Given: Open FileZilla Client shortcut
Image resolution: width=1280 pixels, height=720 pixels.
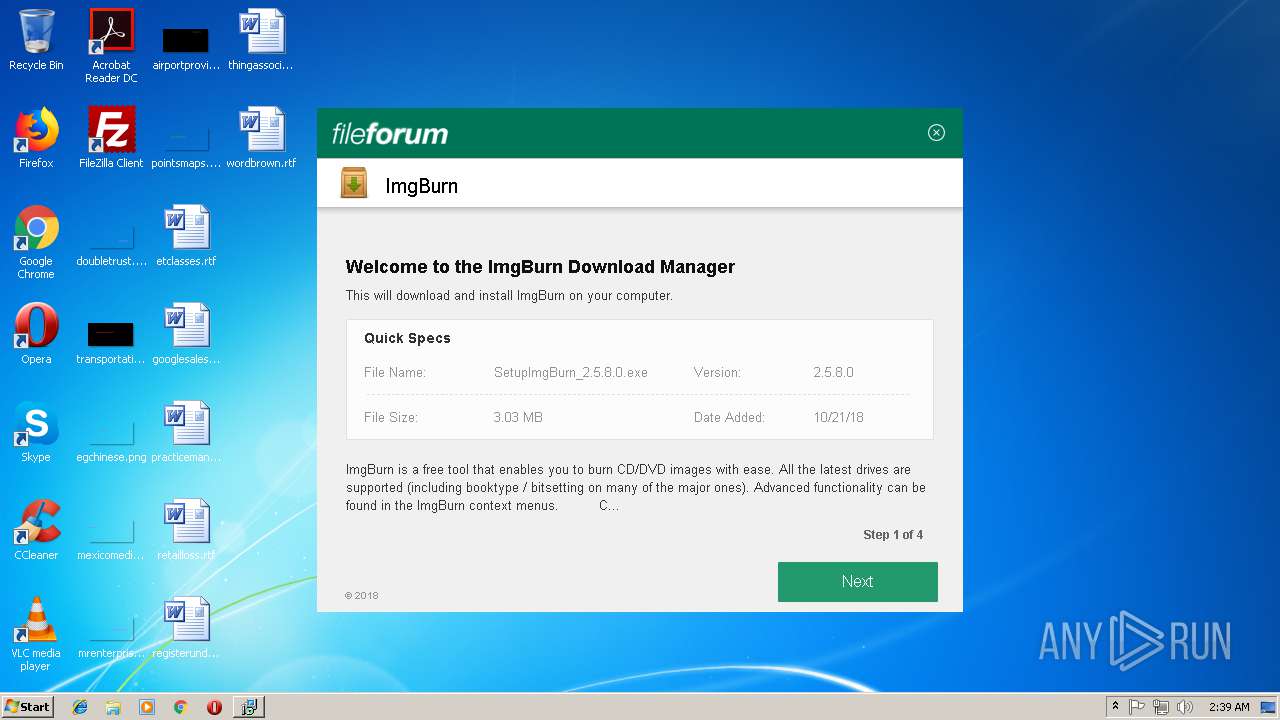Looking at the screenshot, I should (111, 138).
